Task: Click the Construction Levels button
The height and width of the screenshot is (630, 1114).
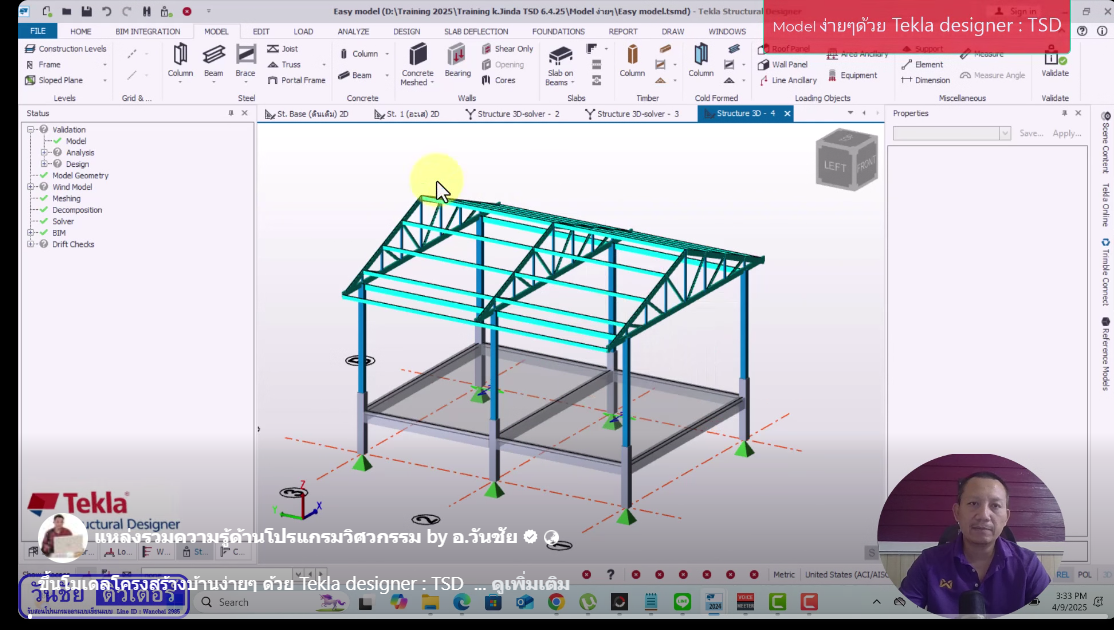Action: (66, 49)
